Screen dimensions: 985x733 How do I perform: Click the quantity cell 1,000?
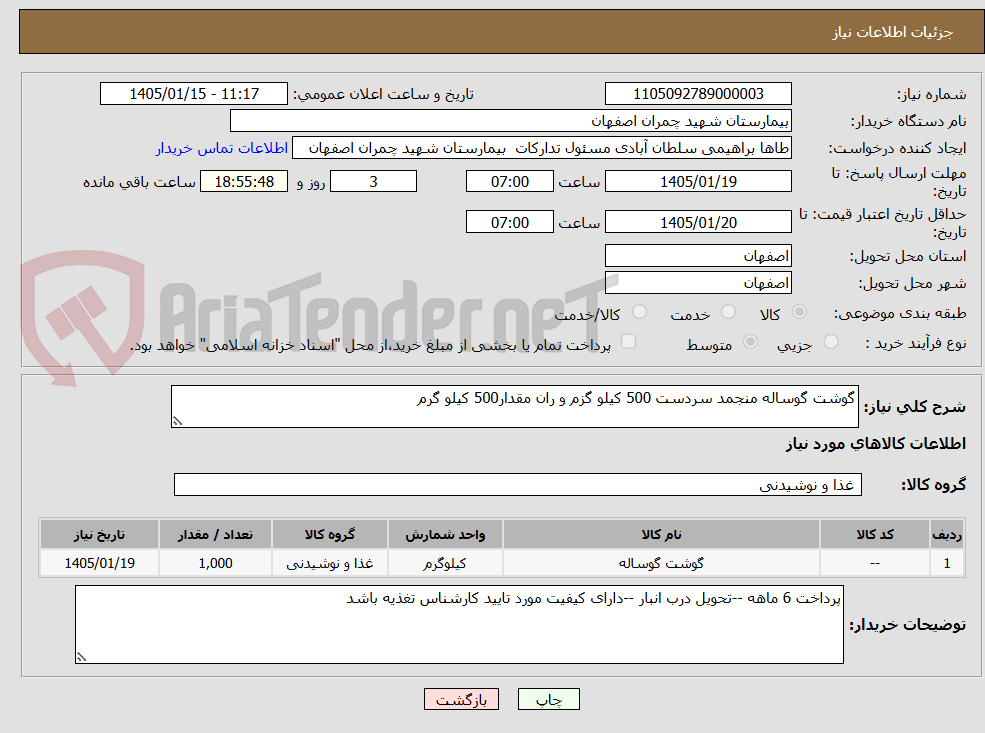215,563
